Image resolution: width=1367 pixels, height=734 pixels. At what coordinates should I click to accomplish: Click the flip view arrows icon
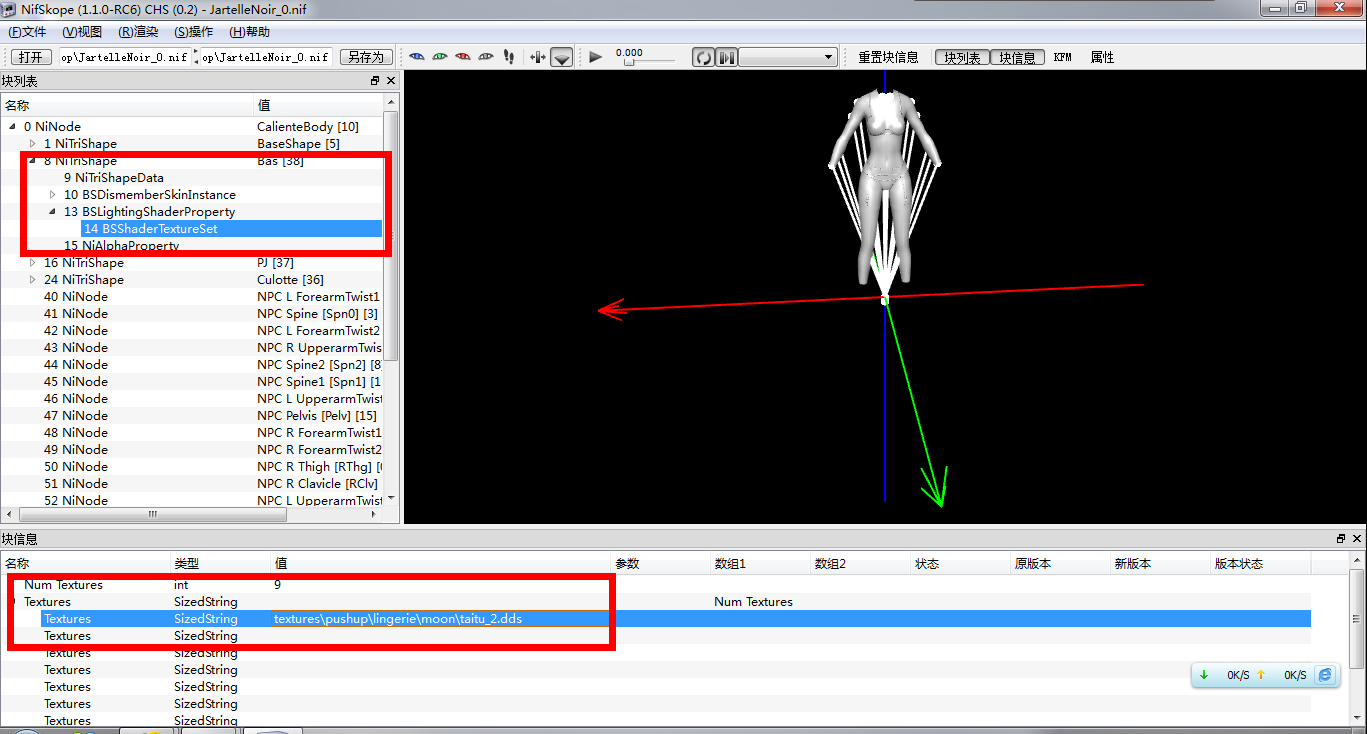[x=538, y=57]
